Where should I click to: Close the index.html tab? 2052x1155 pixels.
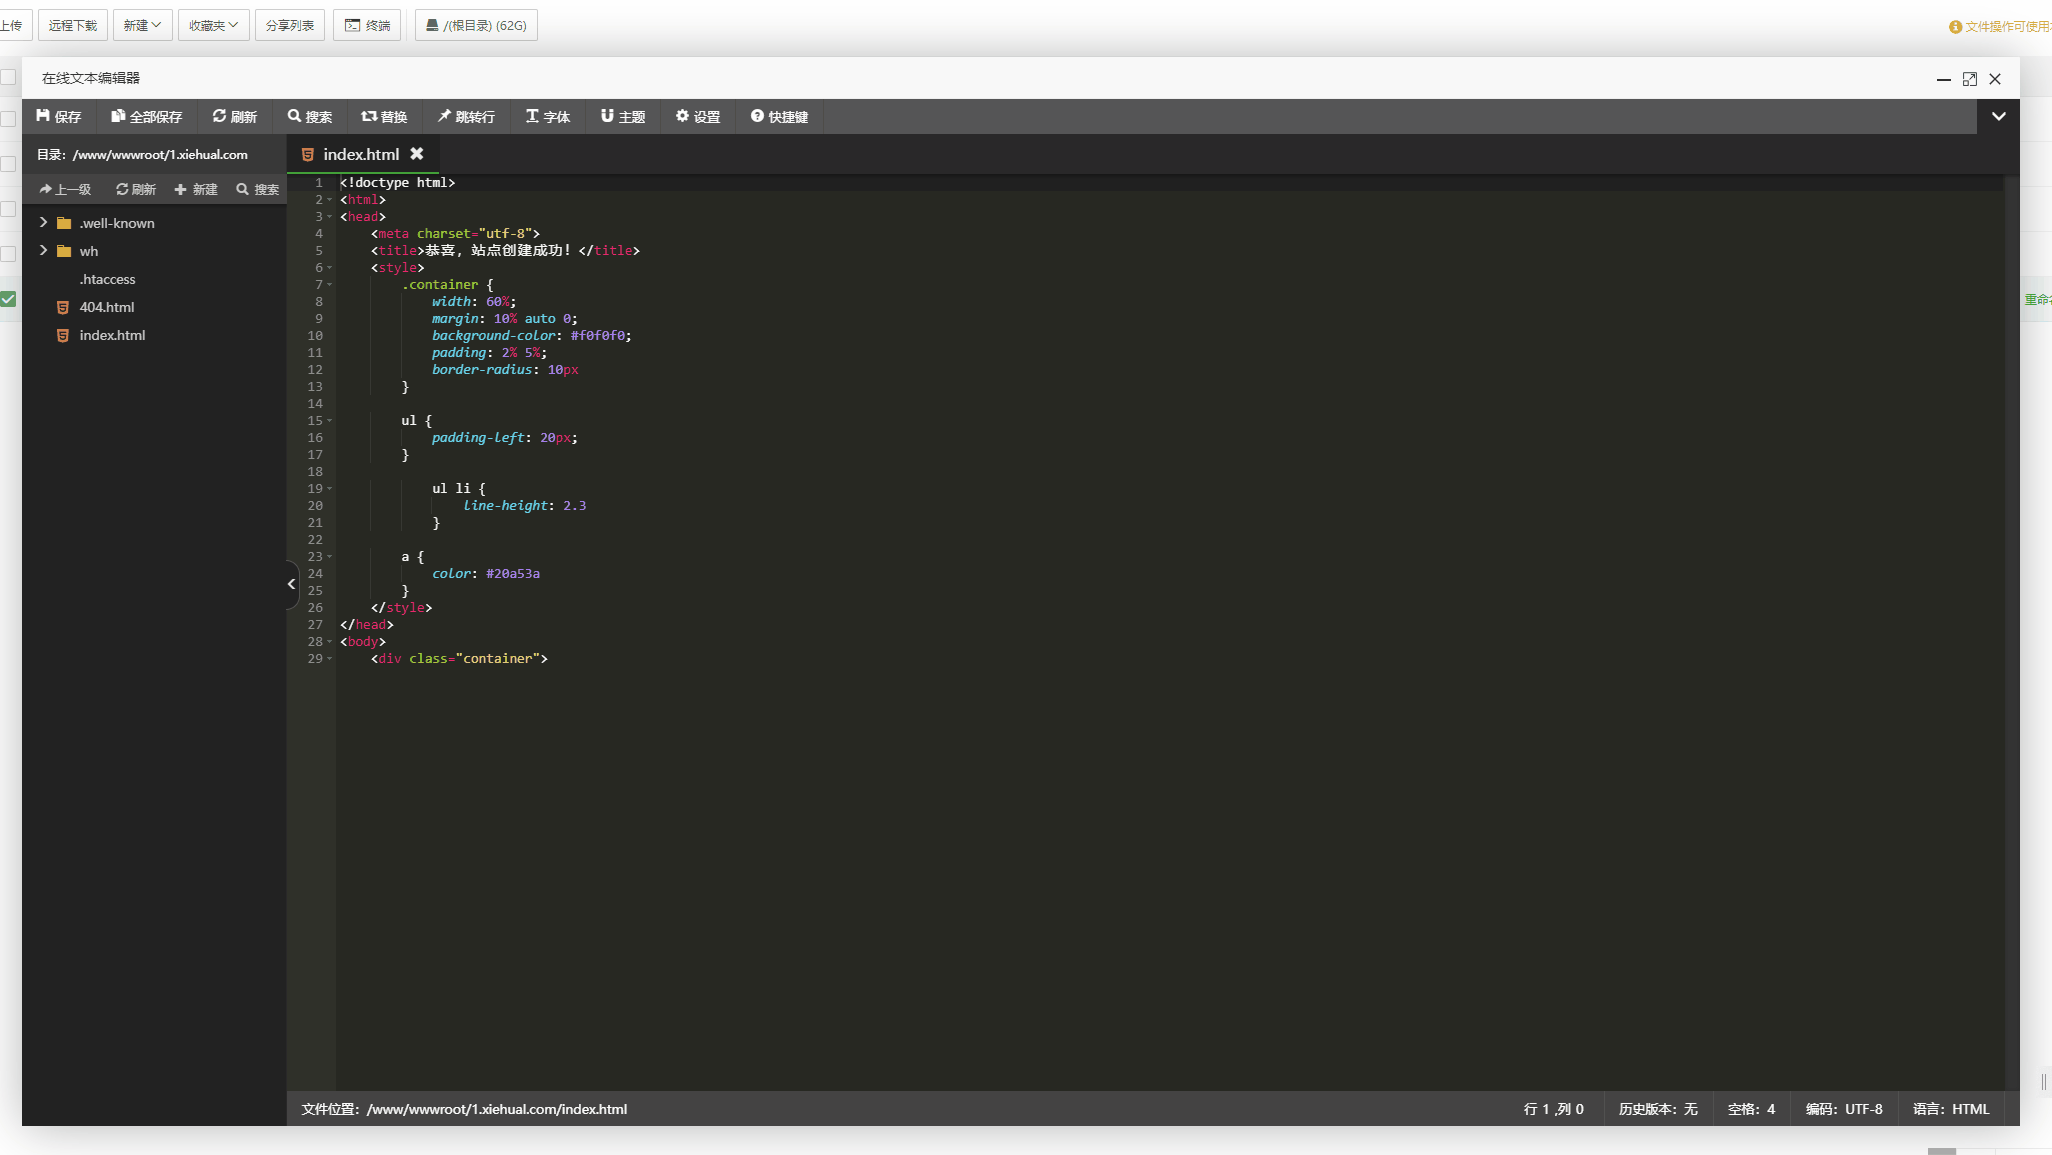pyautogui.click(x=417, y=154)
